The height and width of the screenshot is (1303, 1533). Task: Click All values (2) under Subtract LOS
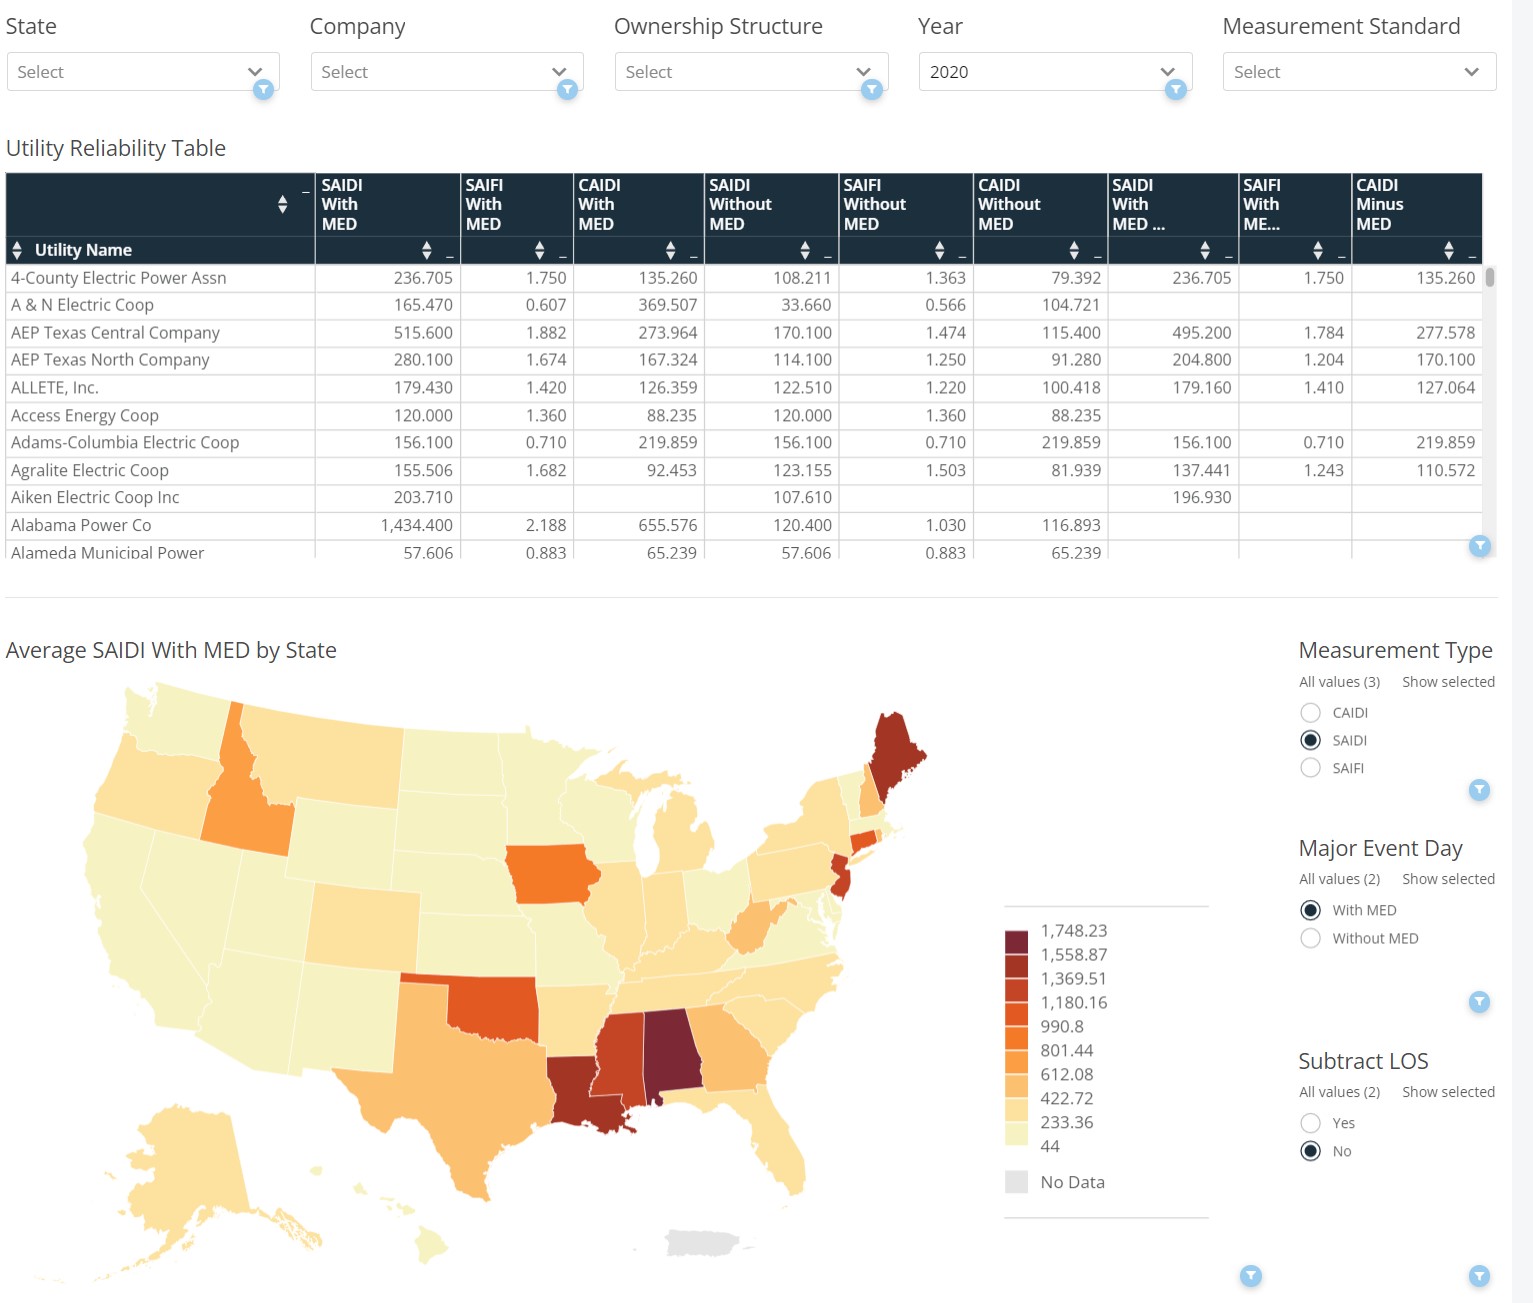(1339, 1092)
